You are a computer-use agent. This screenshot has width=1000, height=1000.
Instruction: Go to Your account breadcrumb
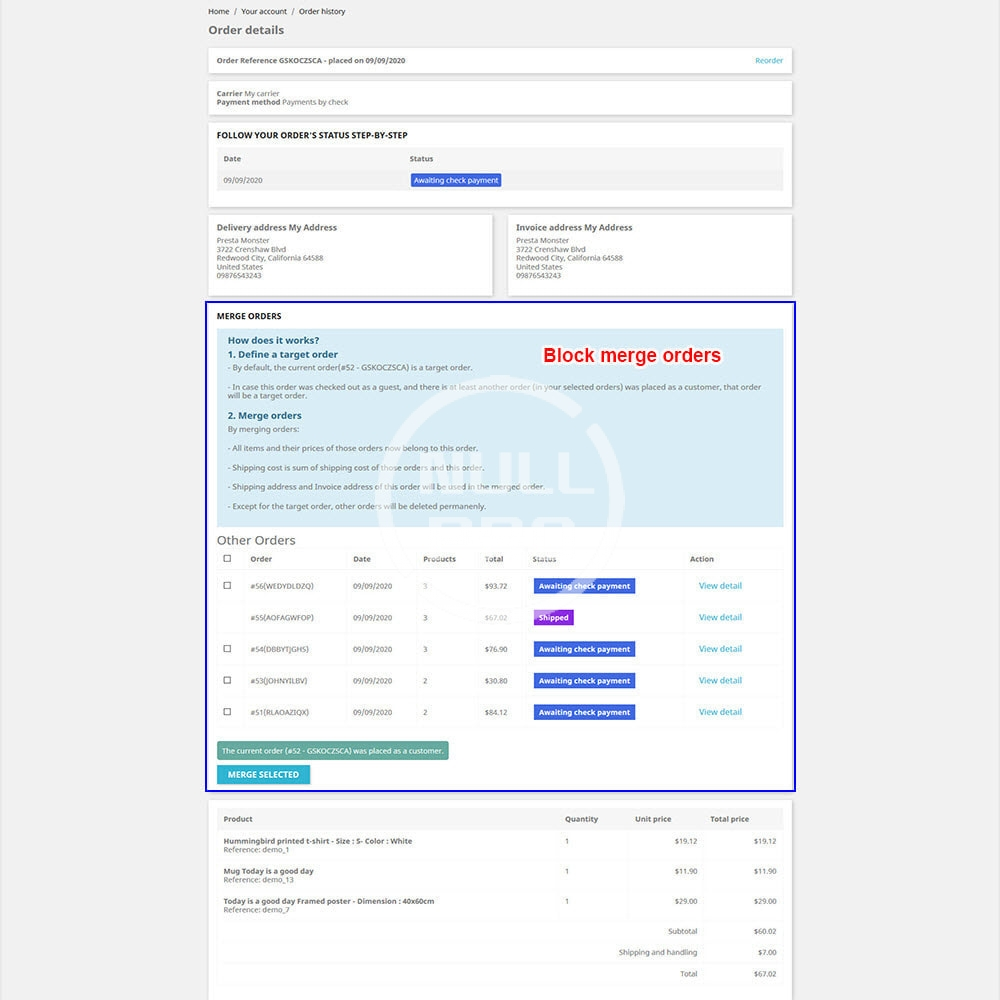pyautogui.click(x=264, y=11)
